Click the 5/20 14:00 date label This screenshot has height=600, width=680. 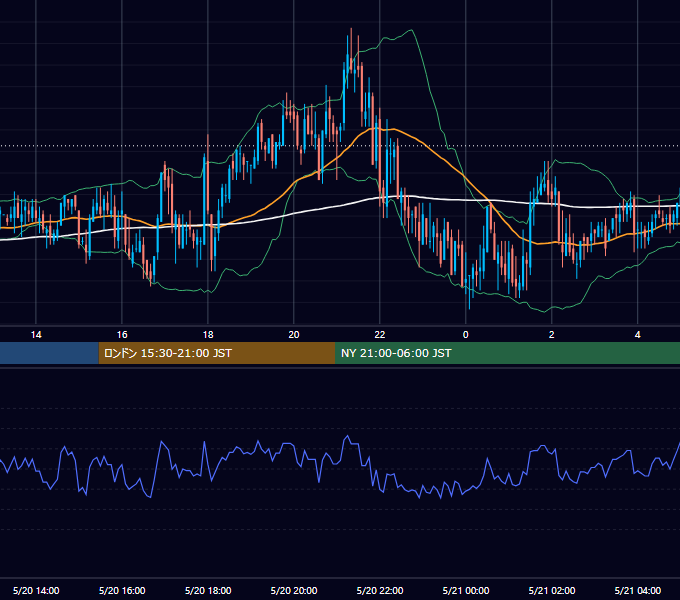tap(36, 590)
